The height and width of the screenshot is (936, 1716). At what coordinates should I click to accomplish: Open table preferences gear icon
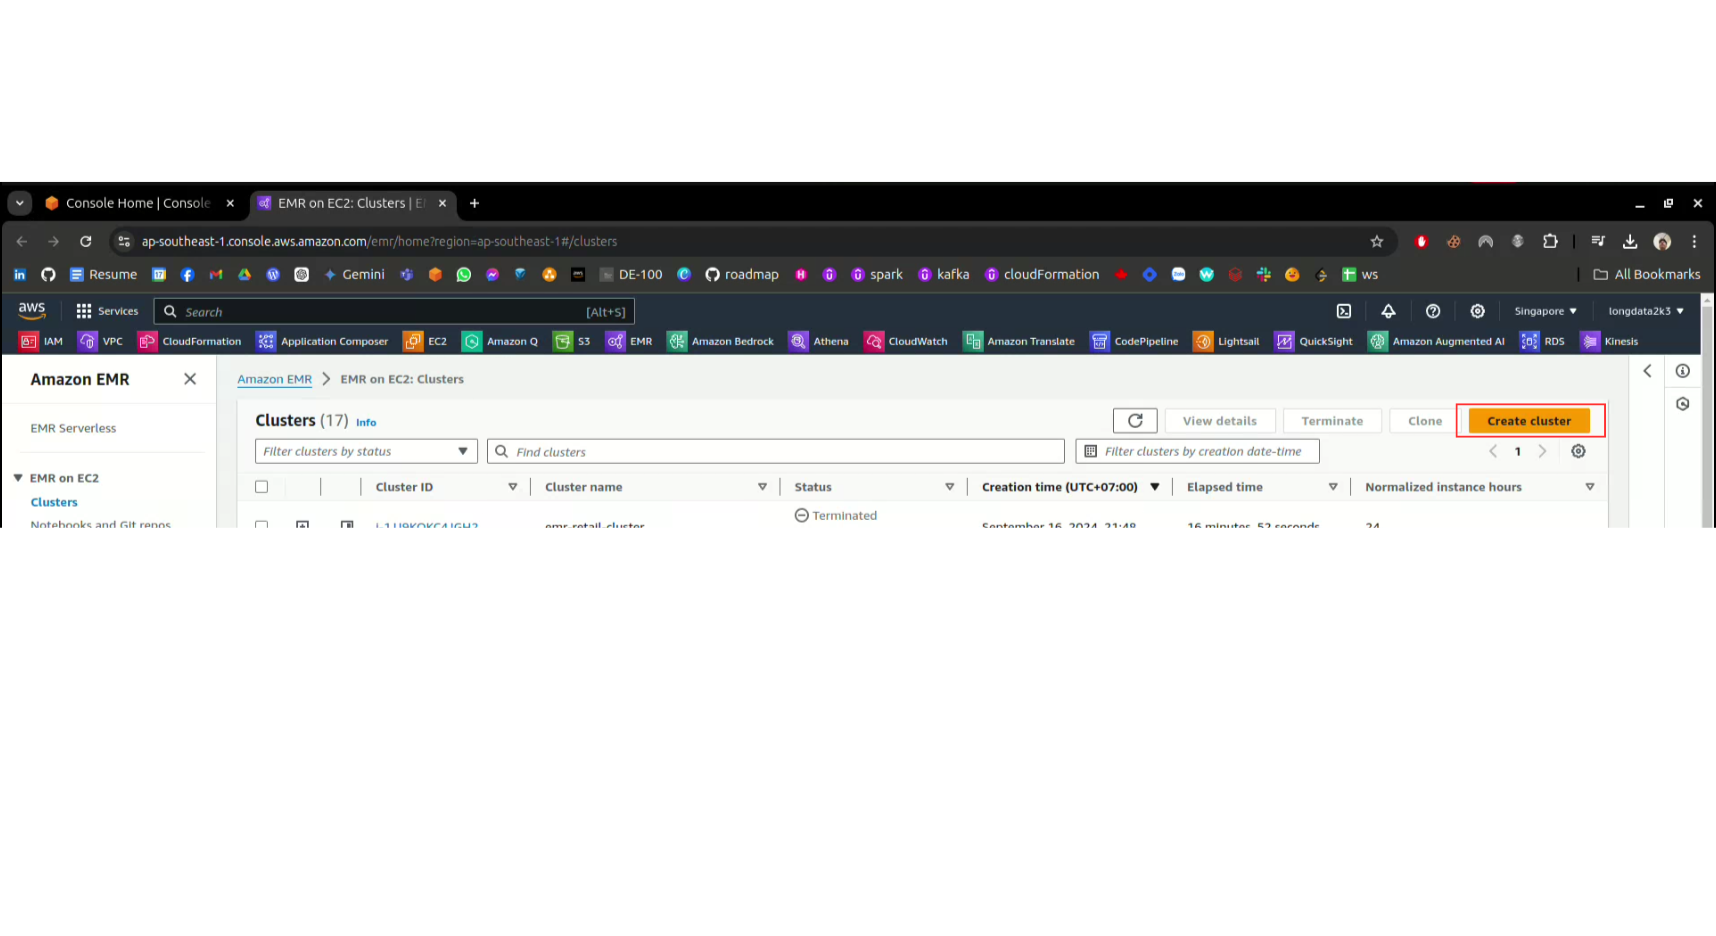click(1578, 451)
